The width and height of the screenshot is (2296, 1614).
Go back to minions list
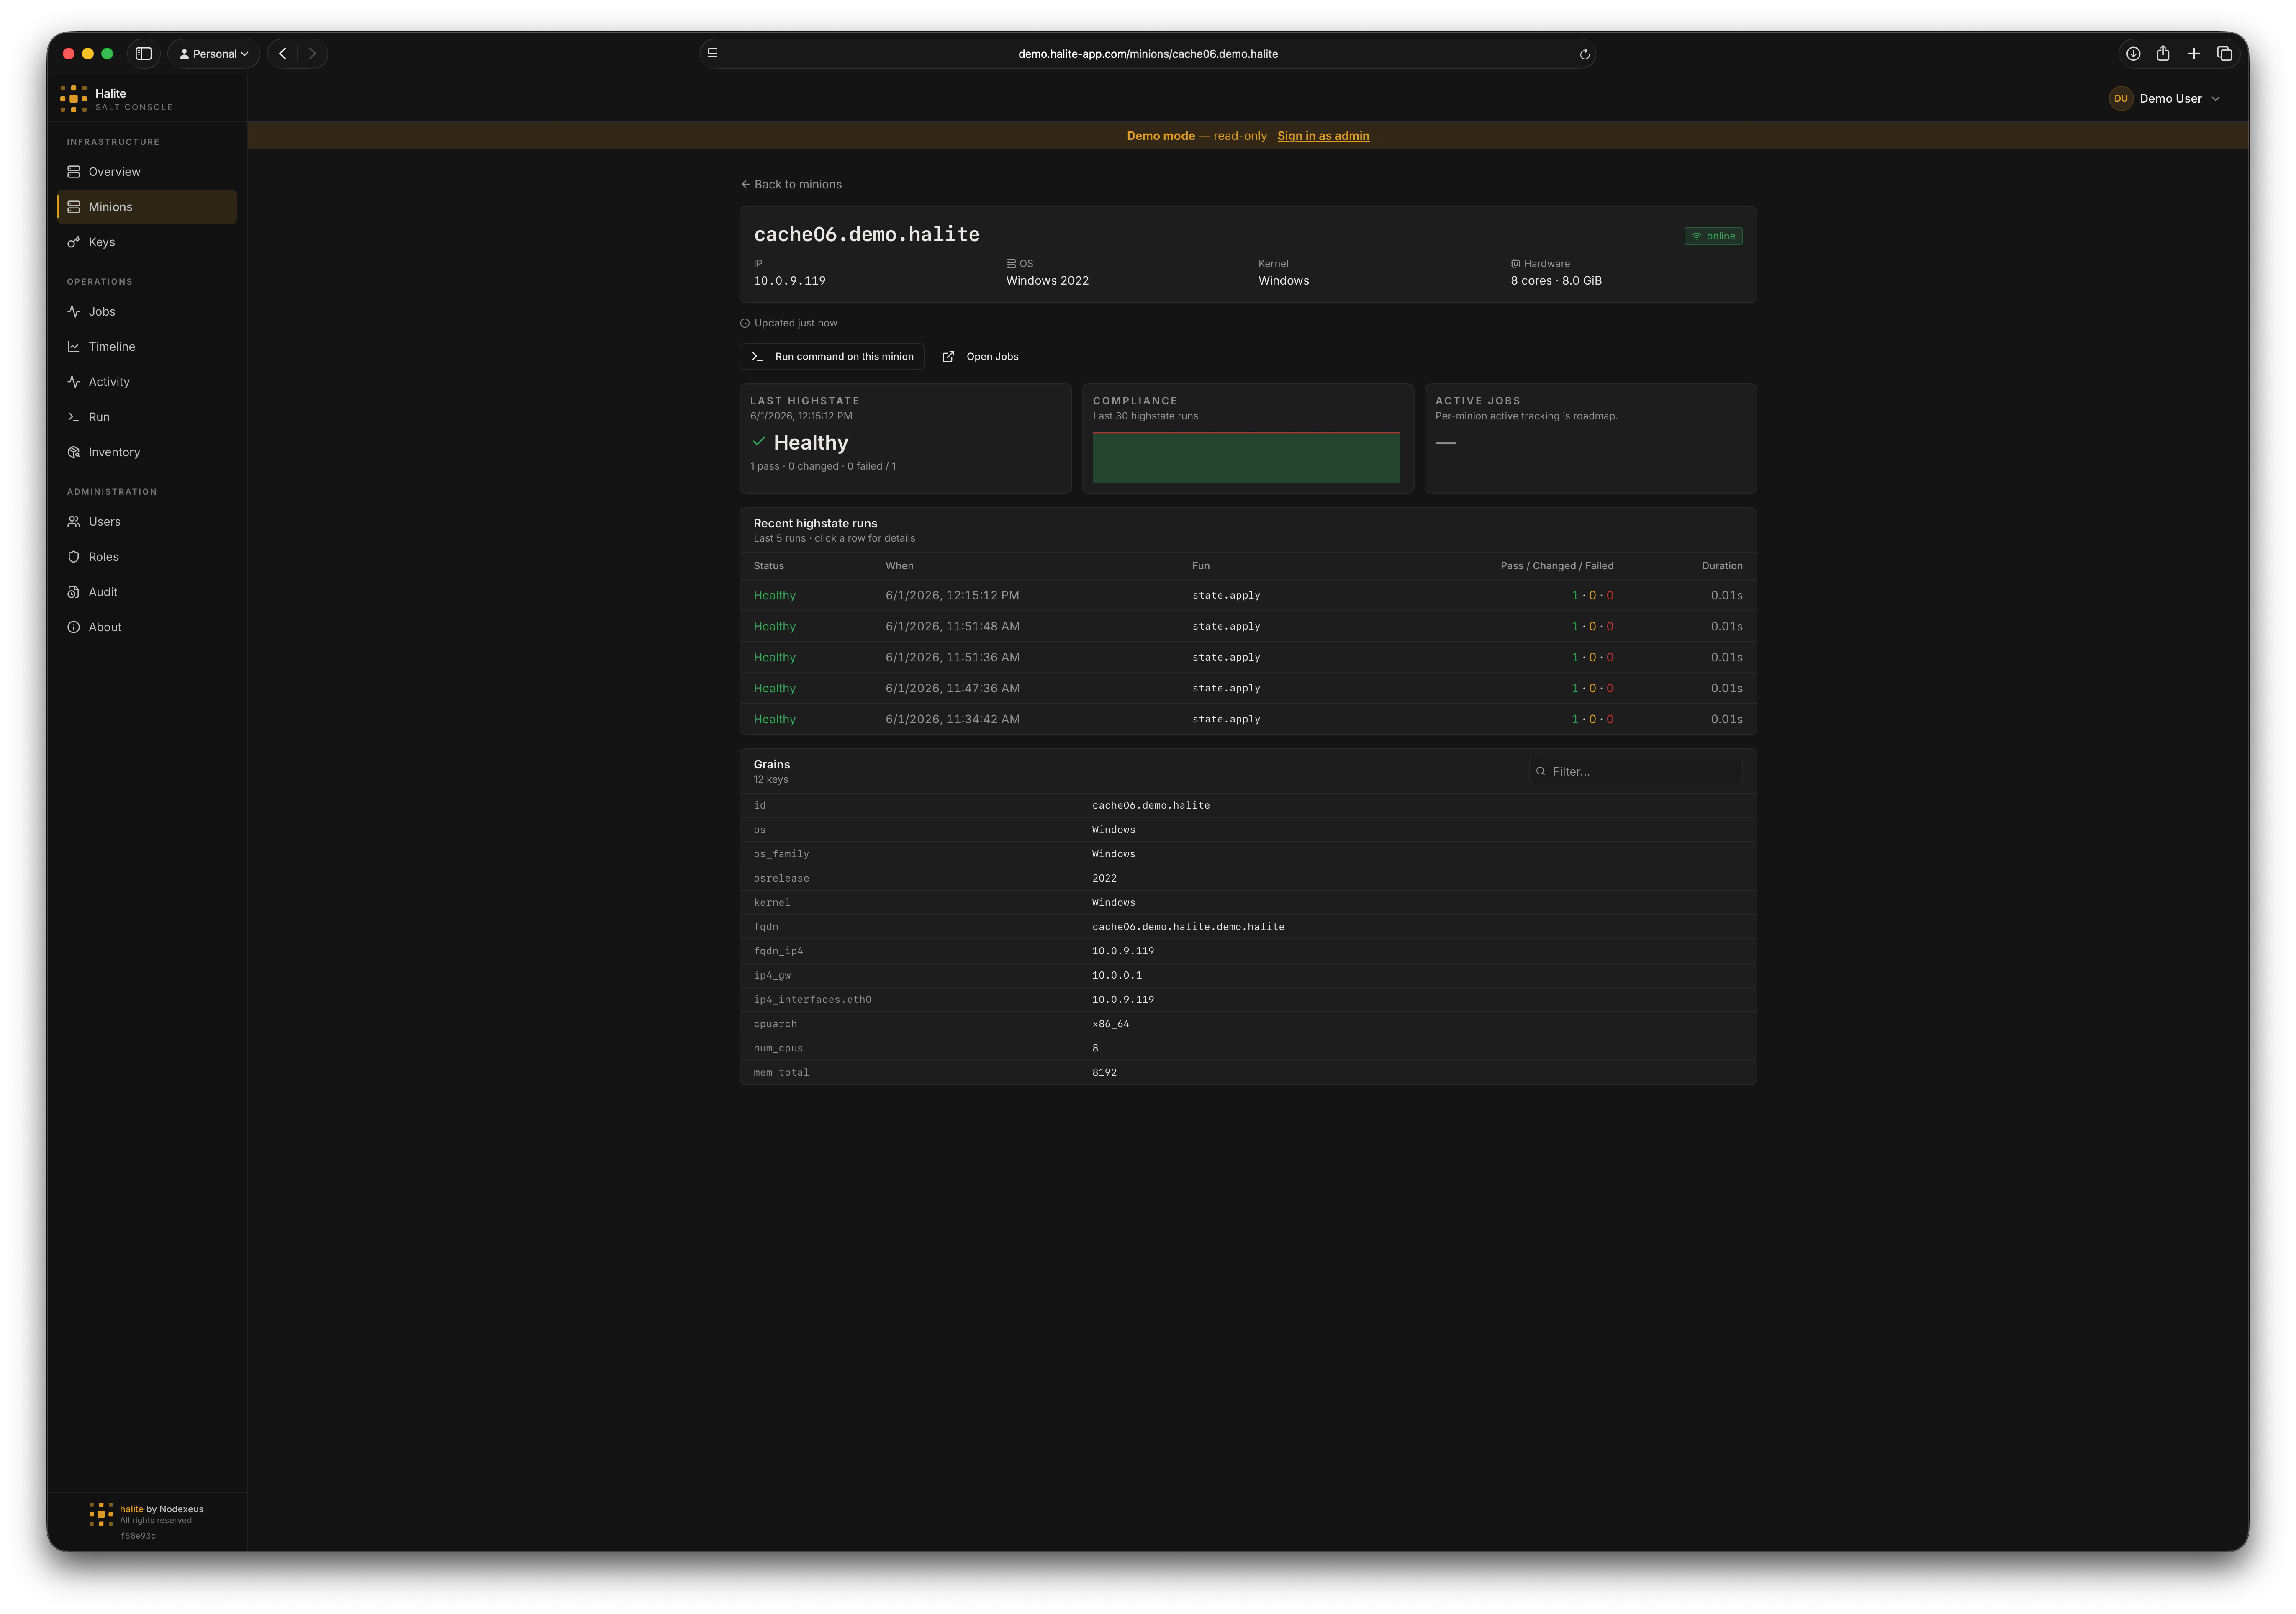791,184
